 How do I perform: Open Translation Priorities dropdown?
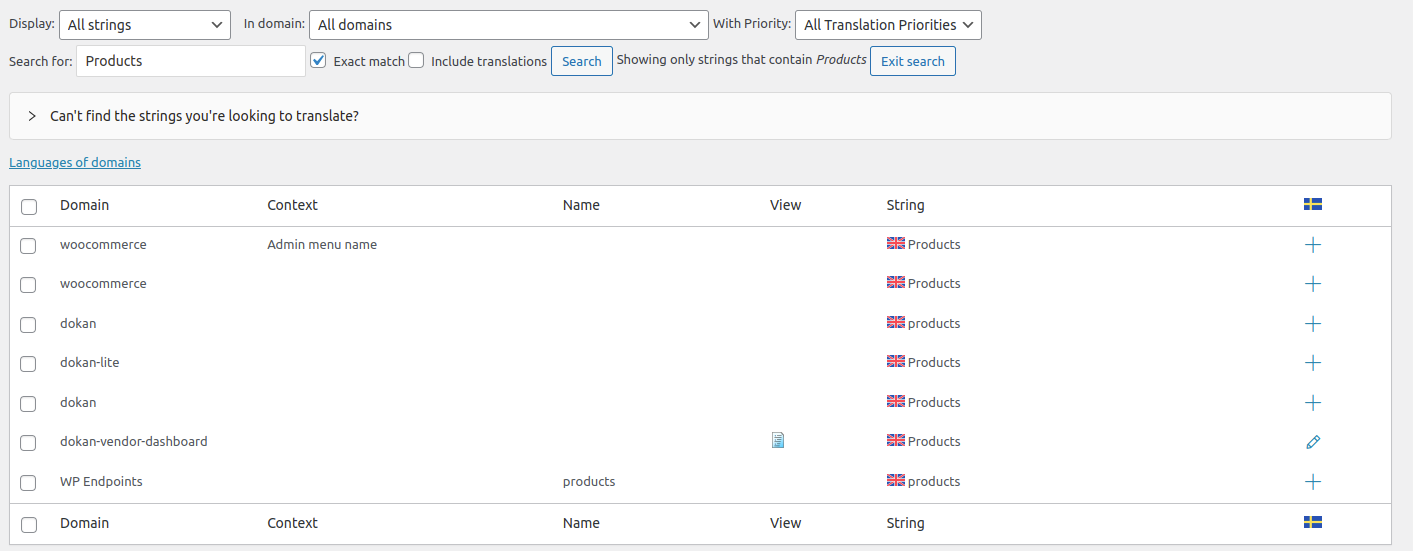(888, 25)
